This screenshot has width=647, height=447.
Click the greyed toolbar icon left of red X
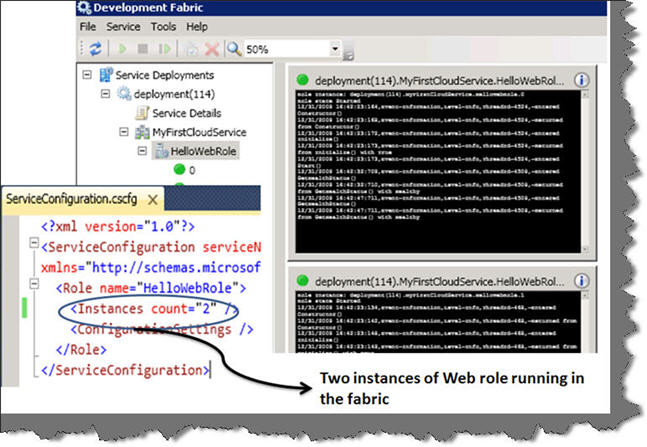pyautogui.click(x=191, y=49)
